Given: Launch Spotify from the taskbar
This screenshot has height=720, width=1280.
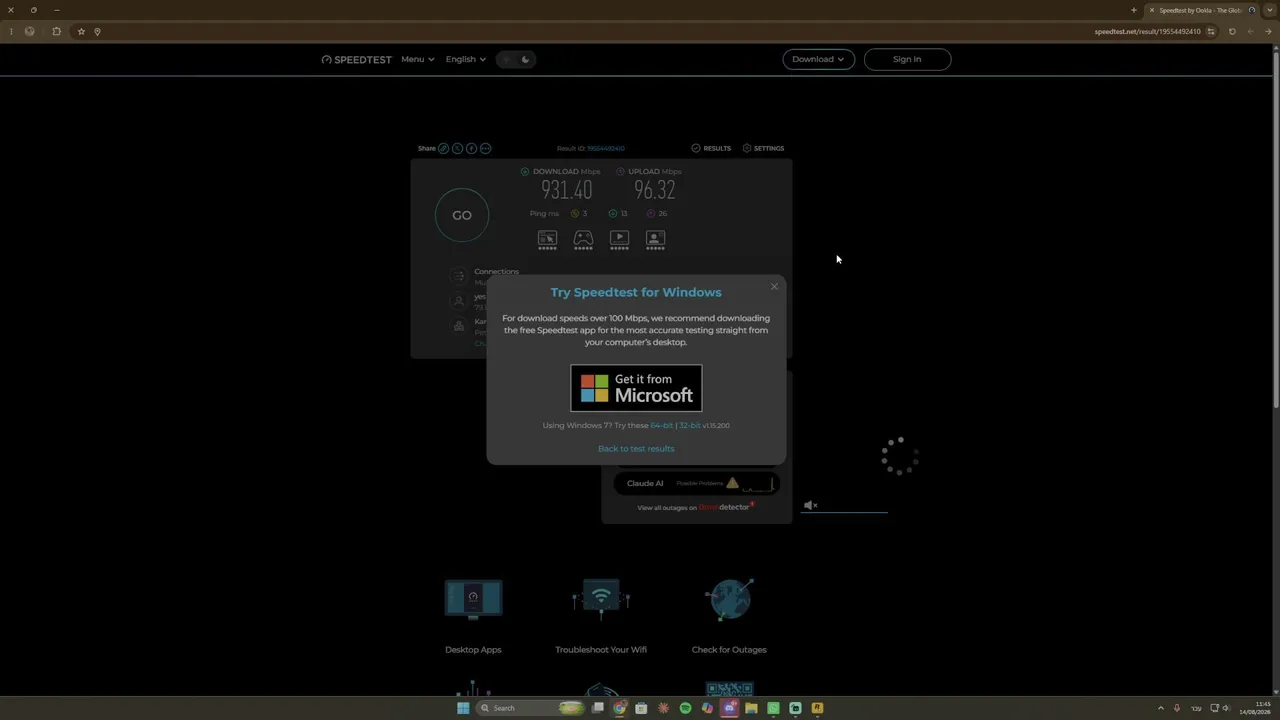Looking at the screenshot, I should (x=685, y=708).
